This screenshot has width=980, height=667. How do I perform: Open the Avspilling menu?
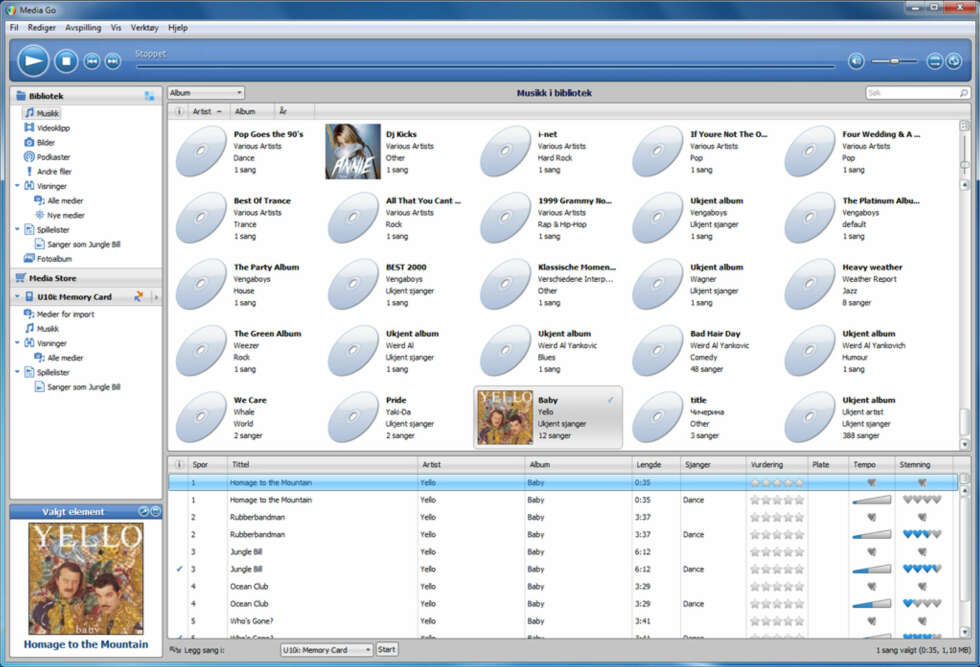click(83, 28)
